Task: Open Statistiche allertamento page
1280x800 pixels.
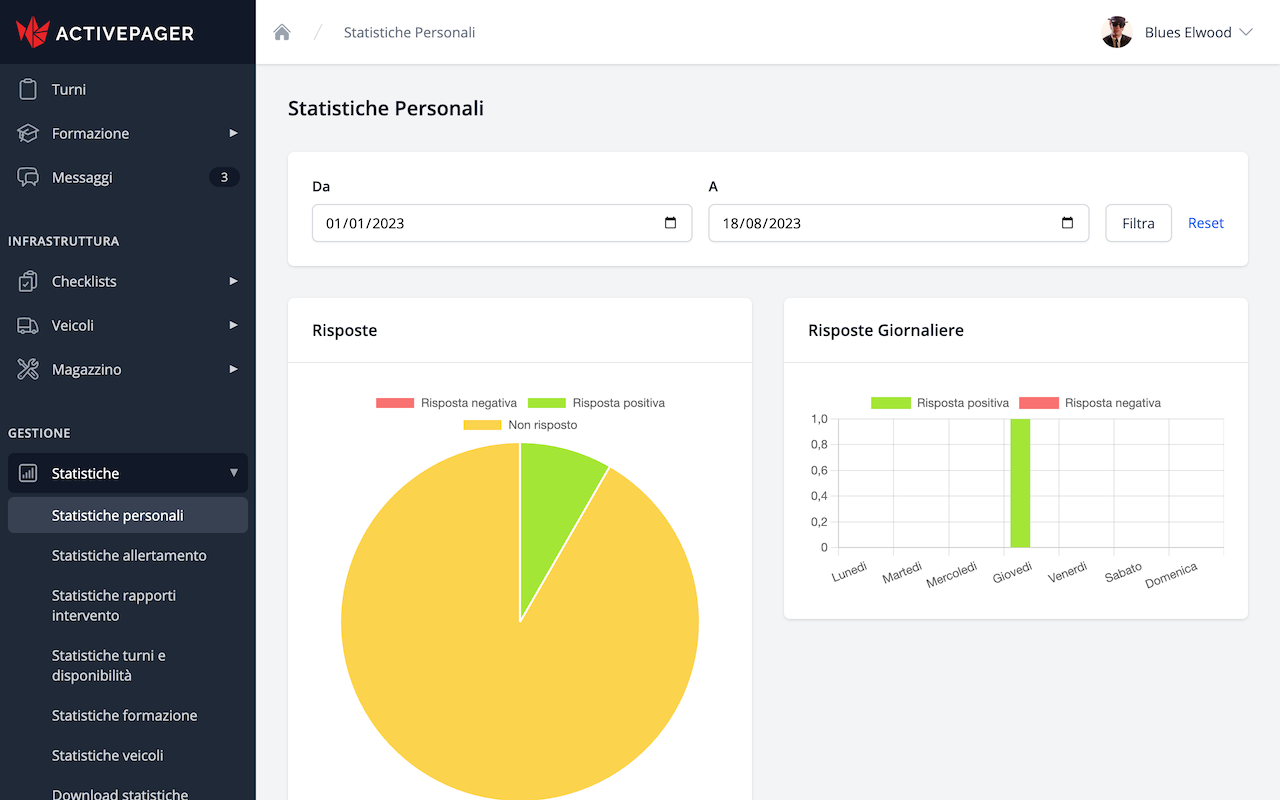Action: pyautogui.click(x=129, y=555)
